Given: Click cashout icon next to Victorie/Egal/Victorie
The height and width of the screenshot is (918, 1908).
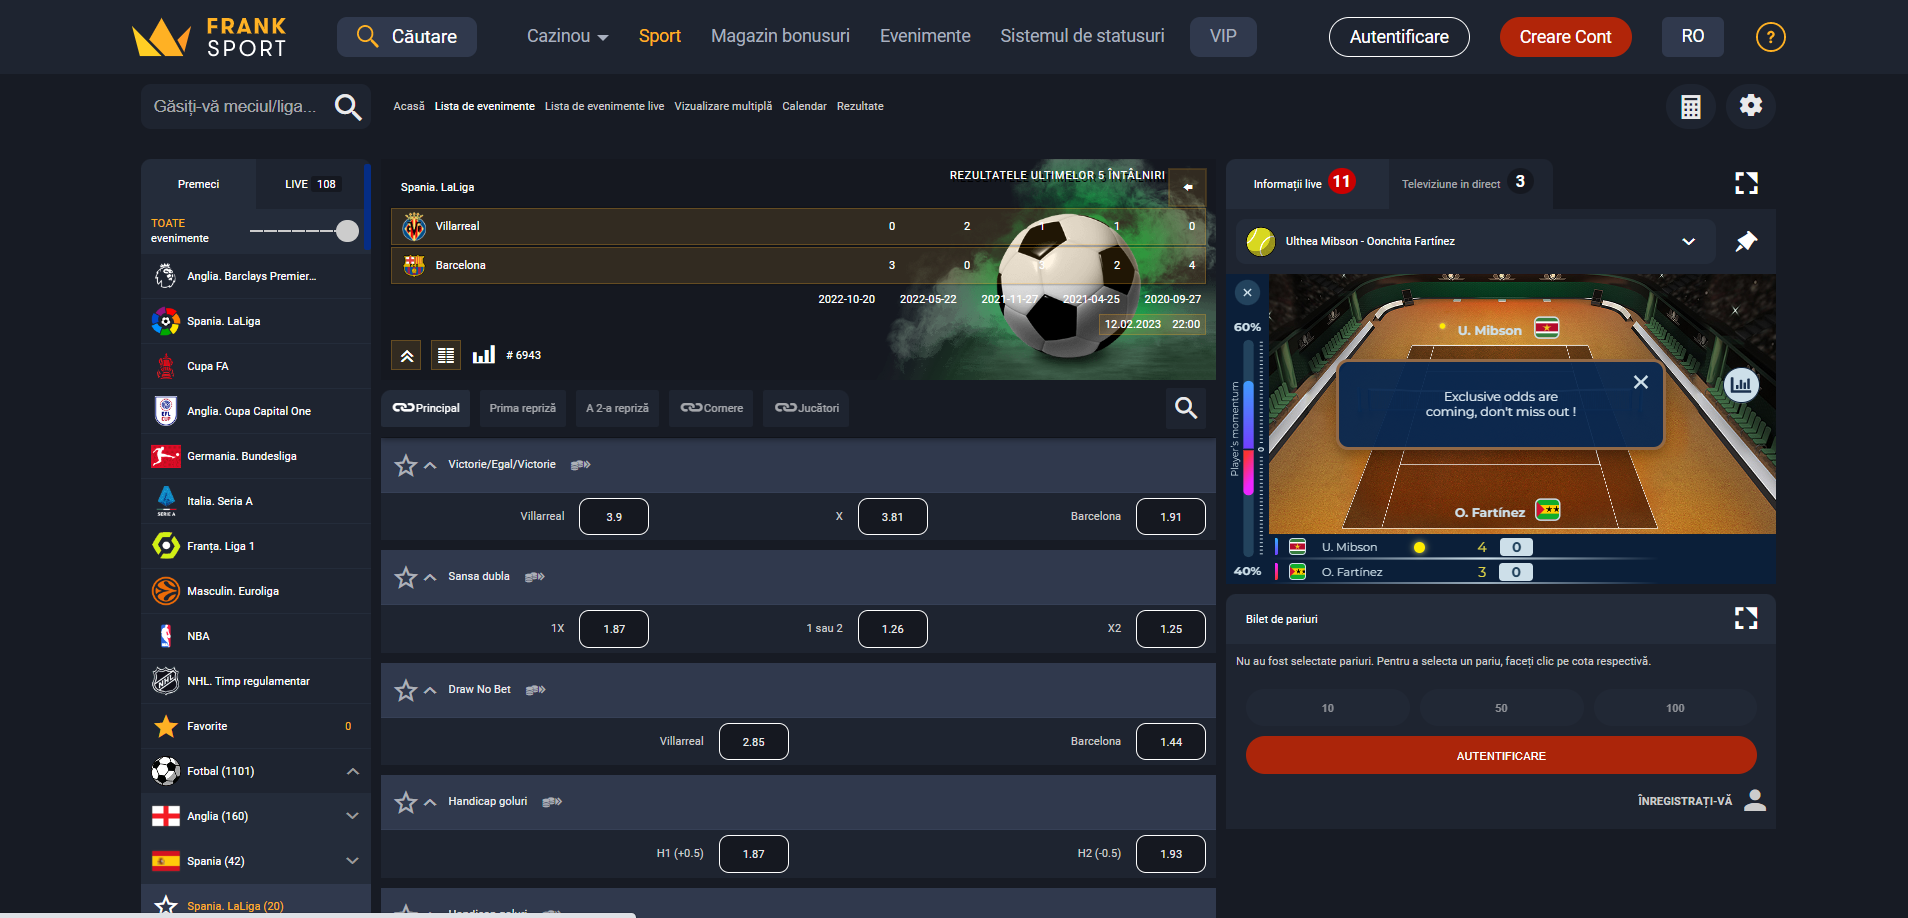Looking at the screenshot, I should pos(581,465).
